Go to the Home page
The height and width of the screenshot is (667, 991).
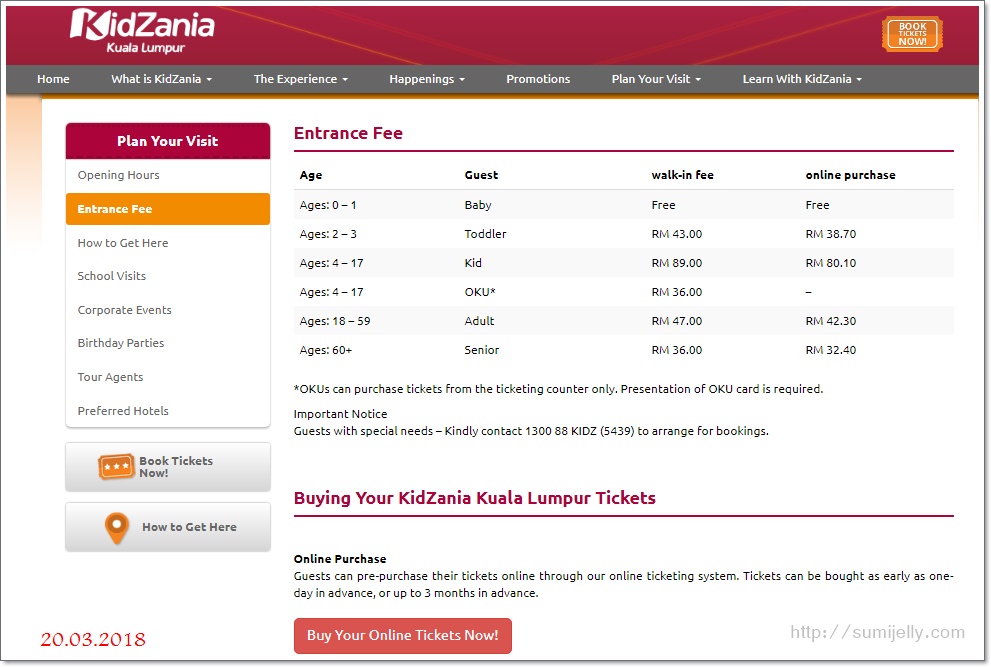(x=53, y=79)
